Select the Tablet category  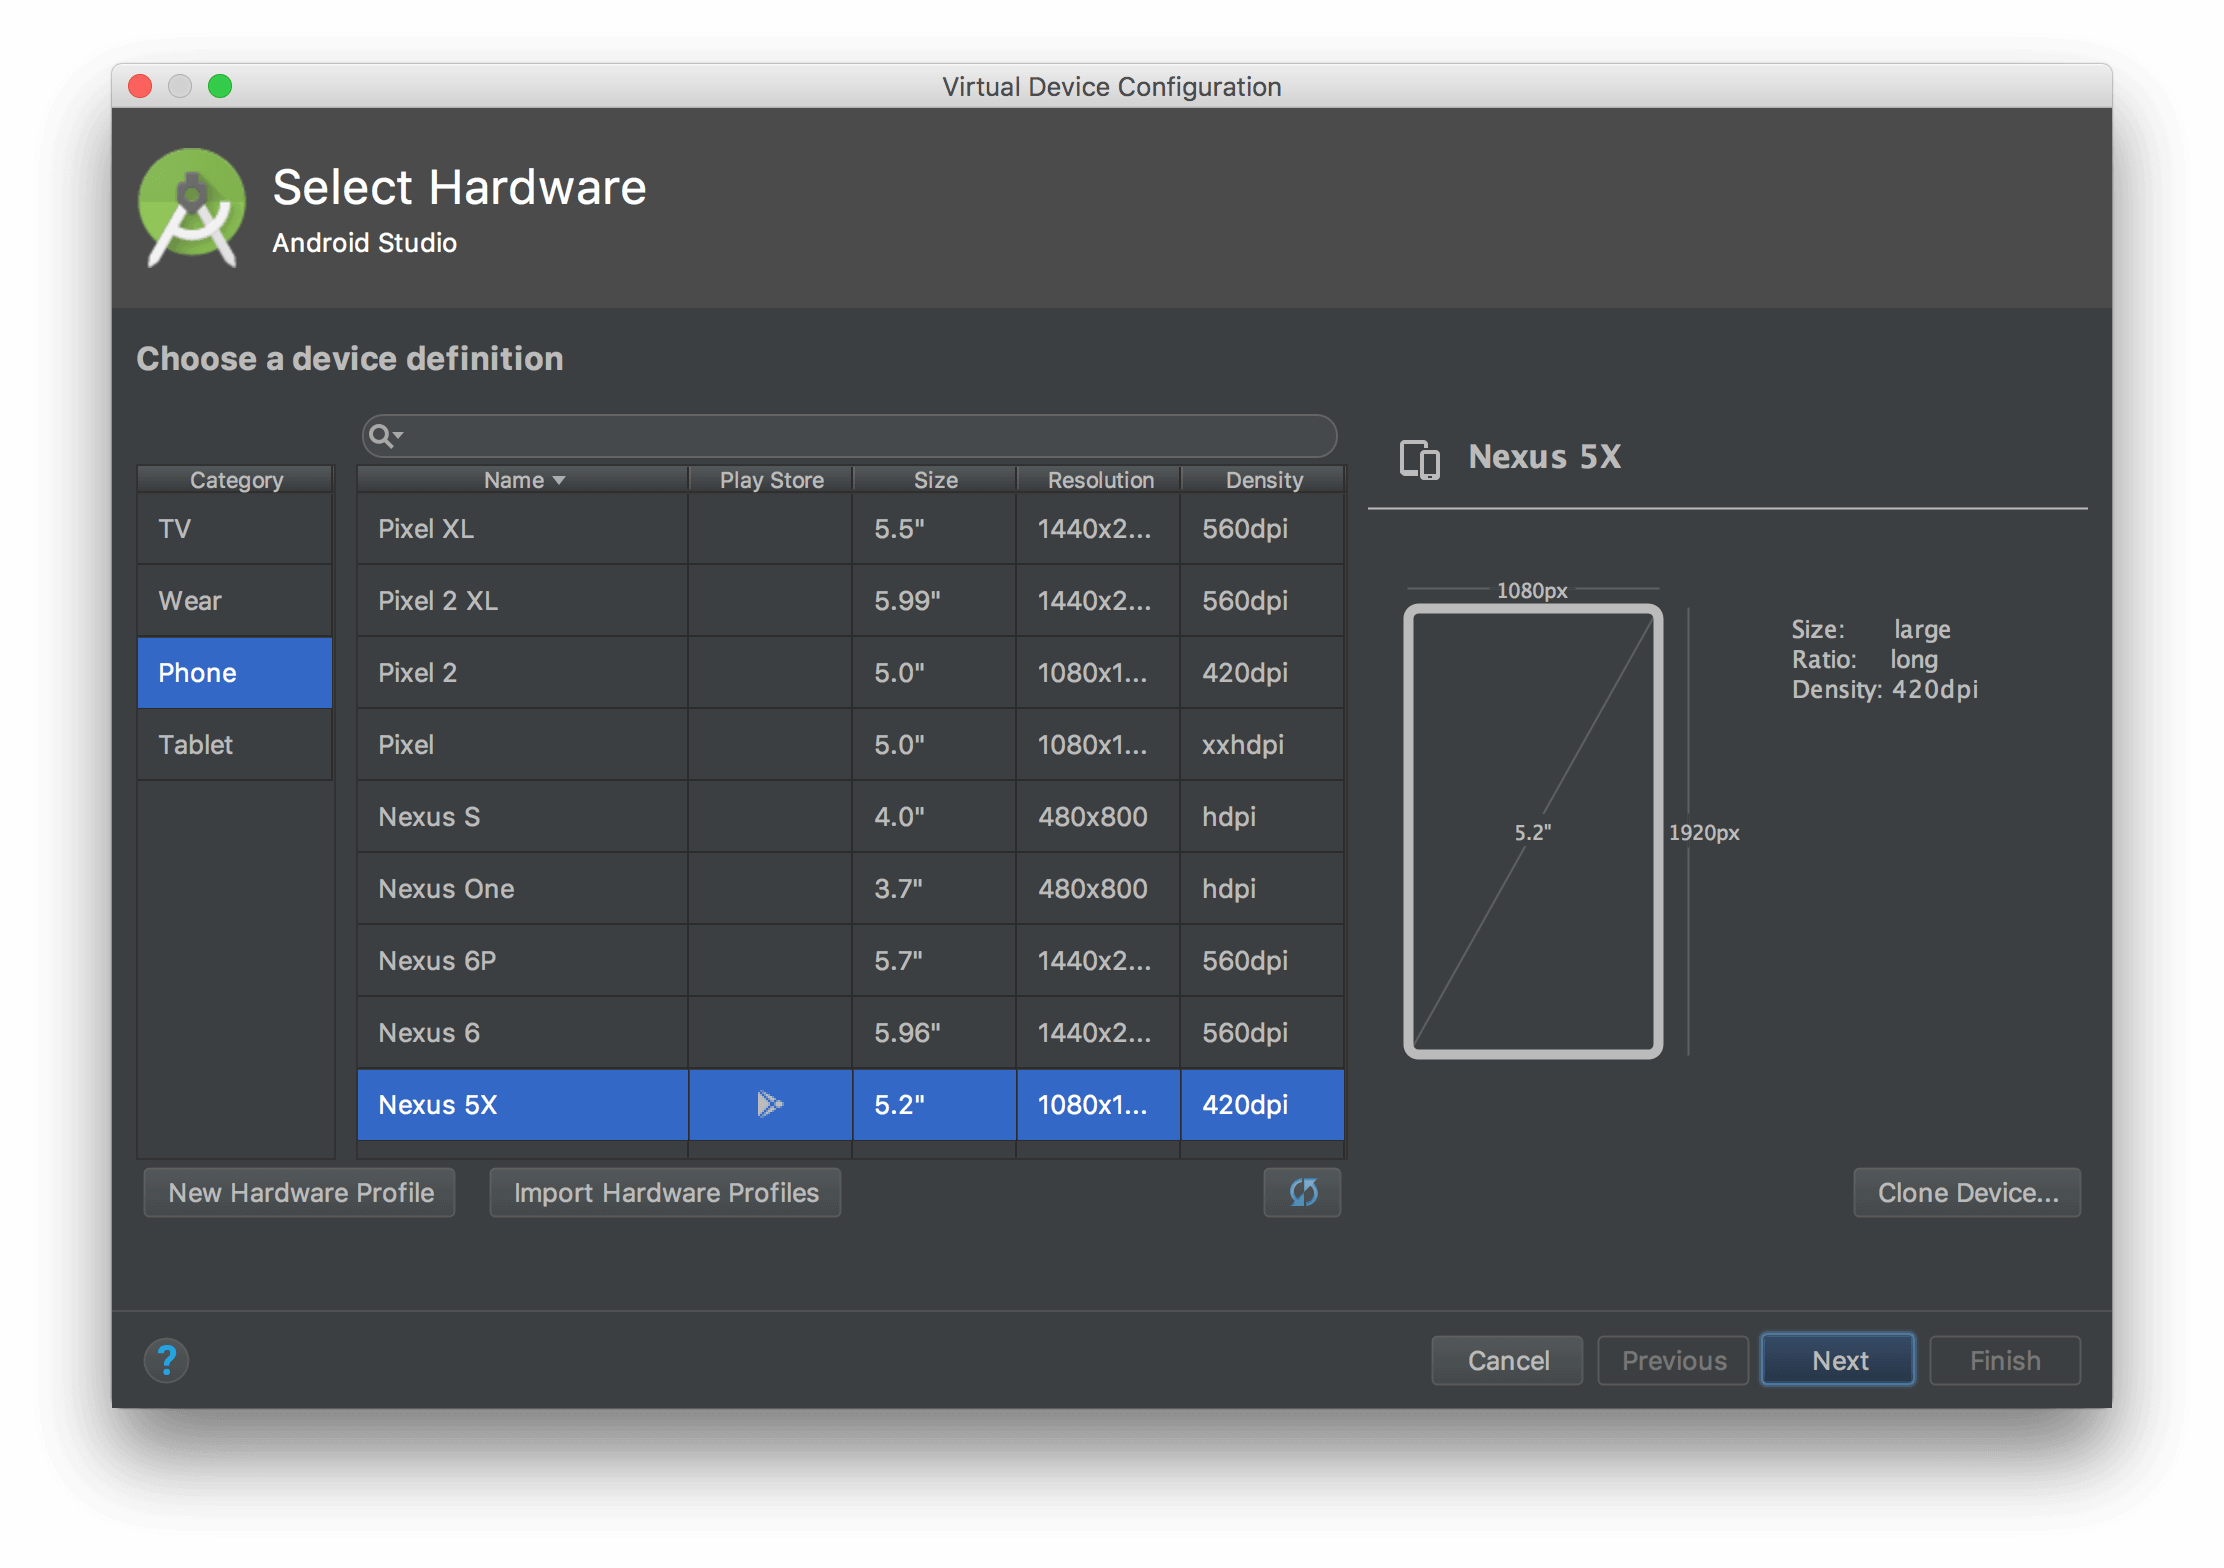click(235, 745)
